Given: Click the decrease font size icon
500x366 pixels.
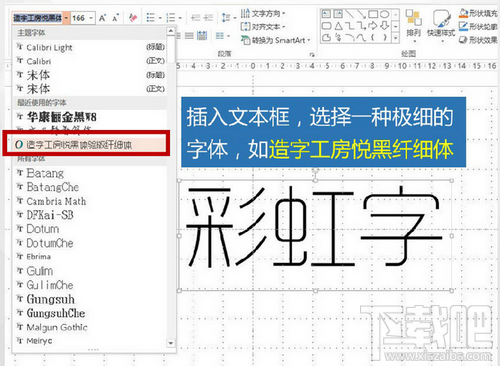Looking at the screenshot, I should pyautogui.click(x=115, y=18).
